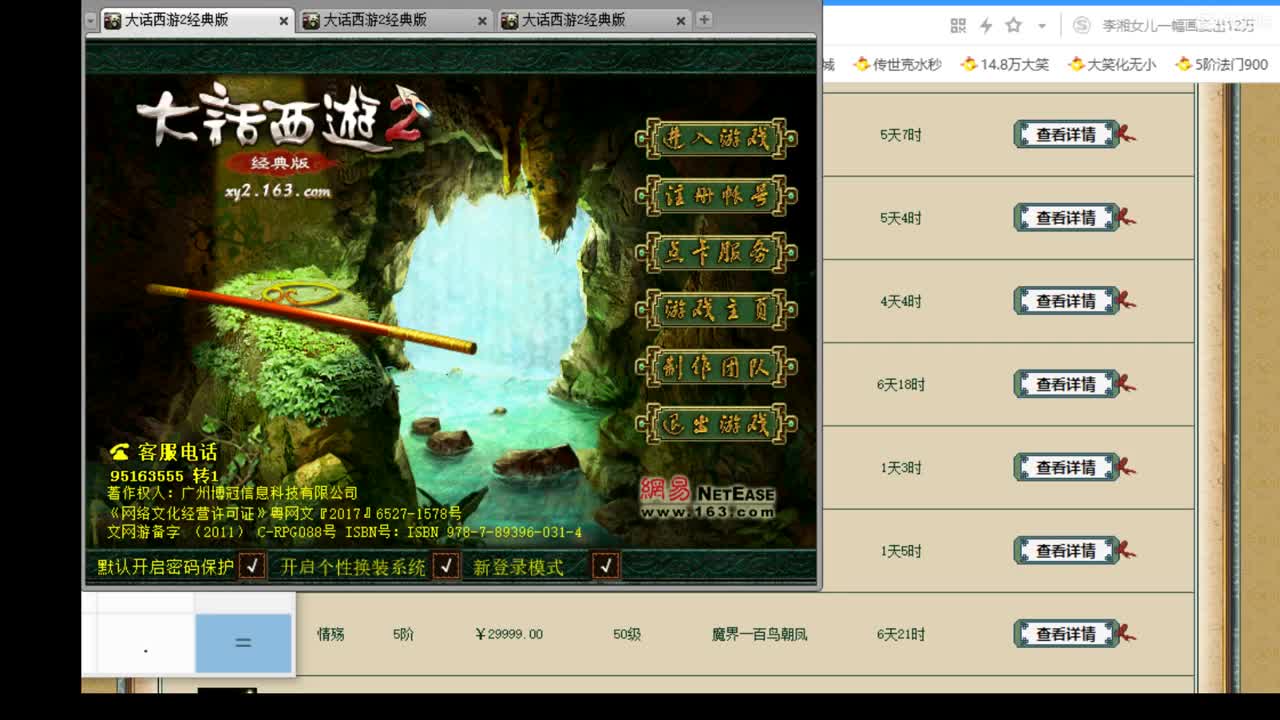This screenshot has height=720, width=1280.
Task: Click the calculator equals button
Action: [243, 643]
